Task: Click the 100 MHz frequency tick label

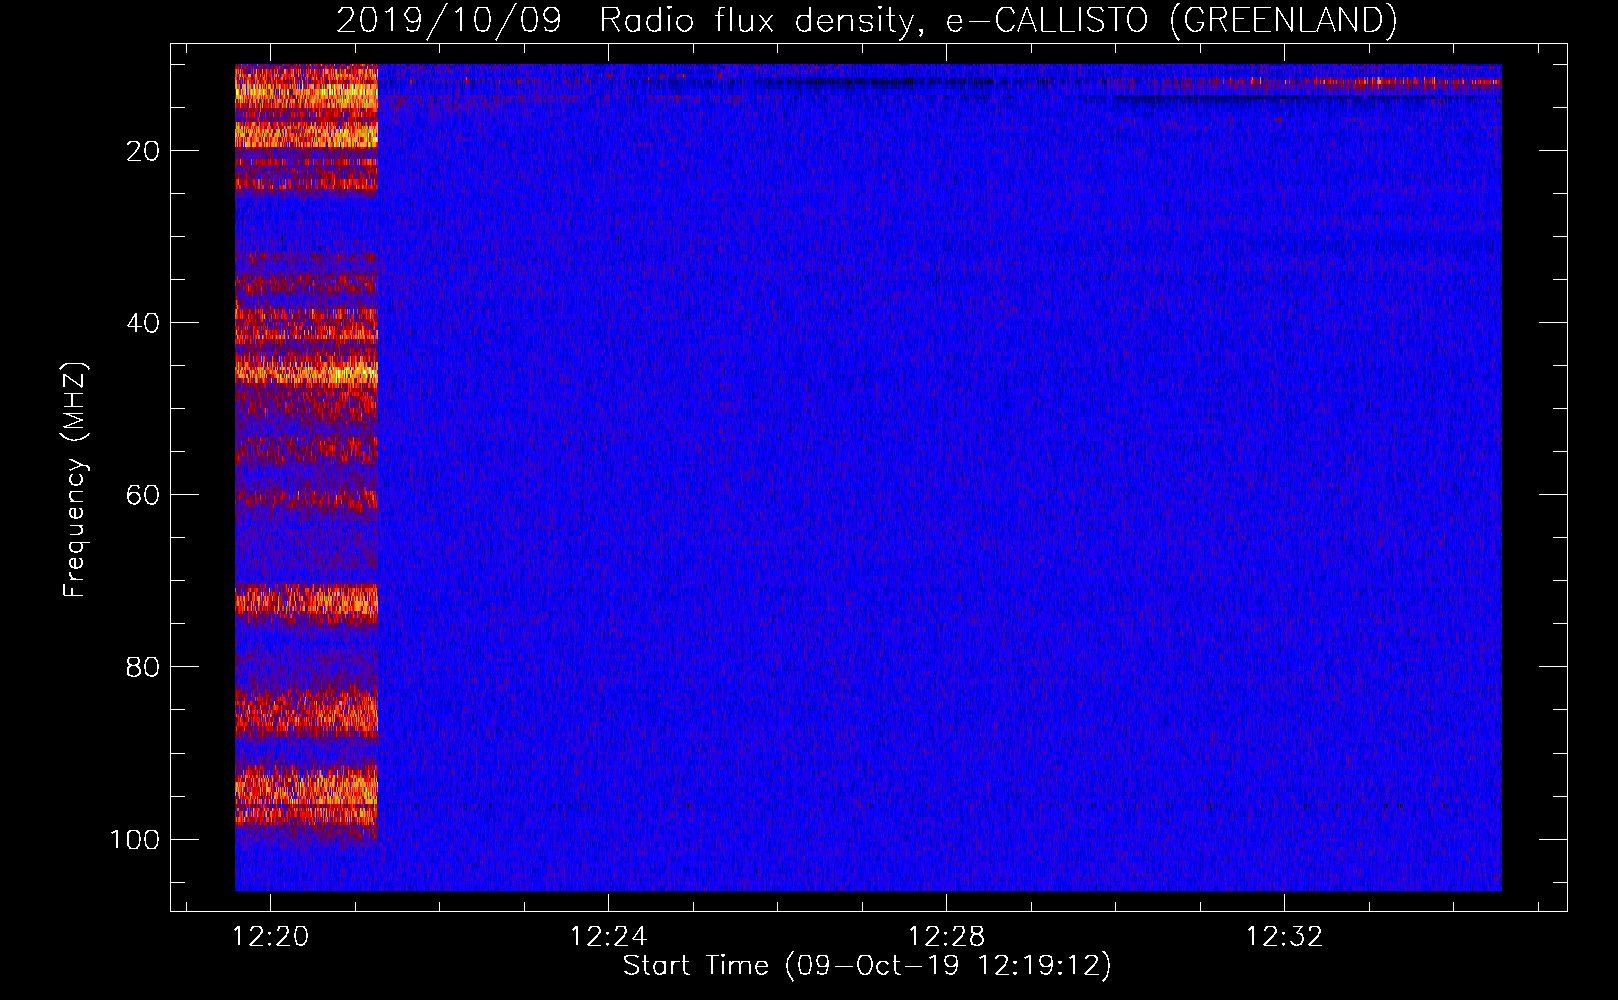Action: (135, 839)
